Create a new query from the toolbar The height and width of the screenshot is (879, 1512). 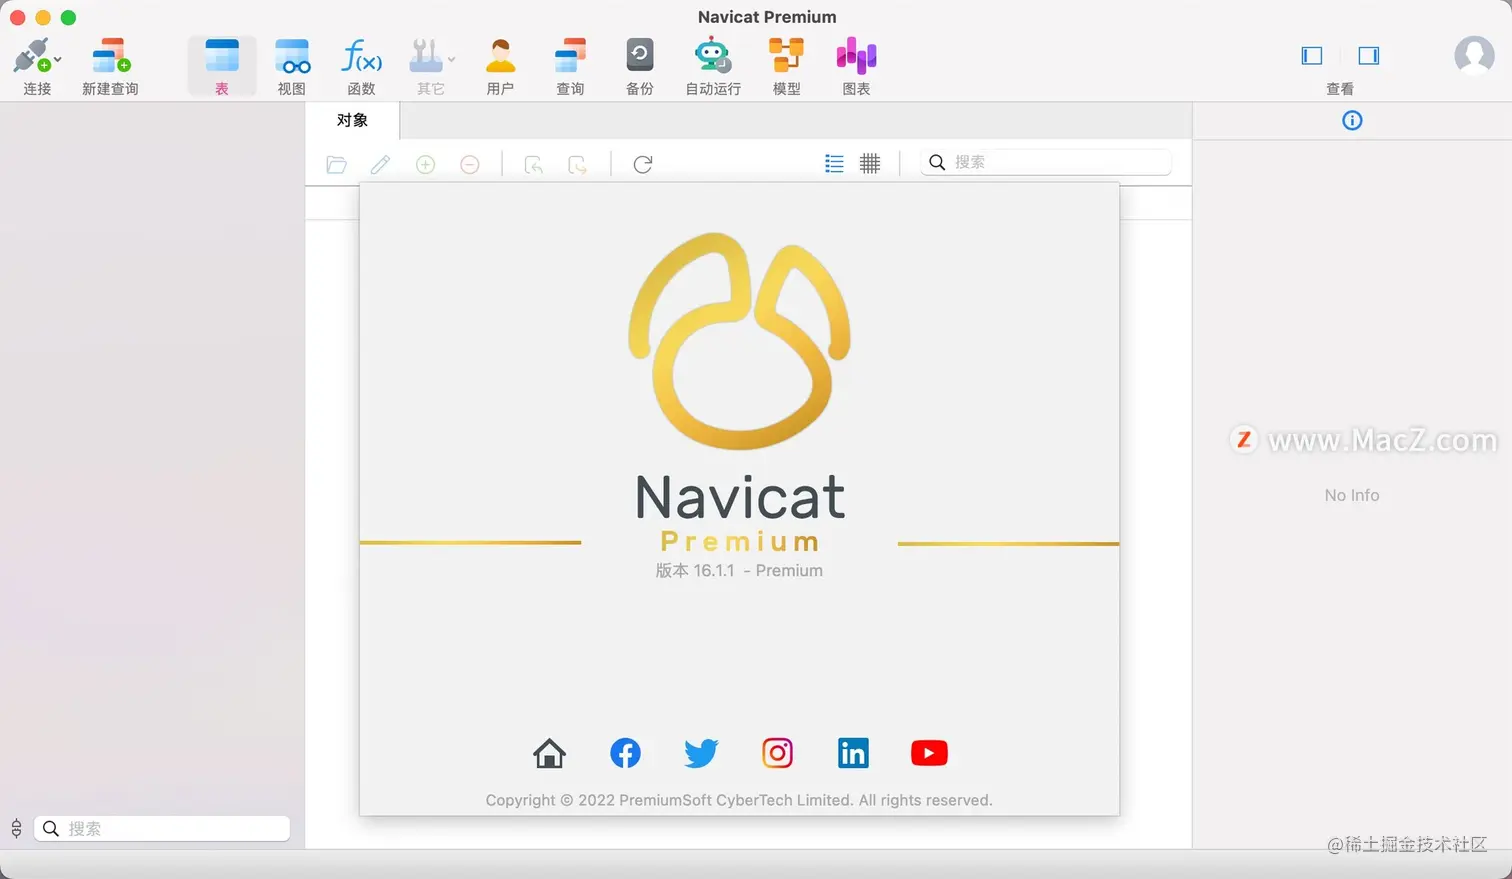pyautogui.click(x=110, y=66)
